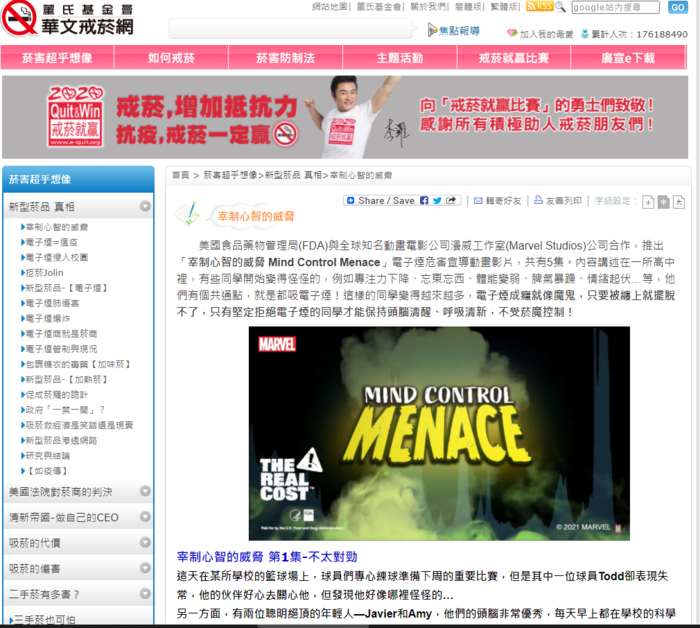Open 戒菸就贏比賽 navigation tab
700x628 pixels.
(x=514, y=58)
